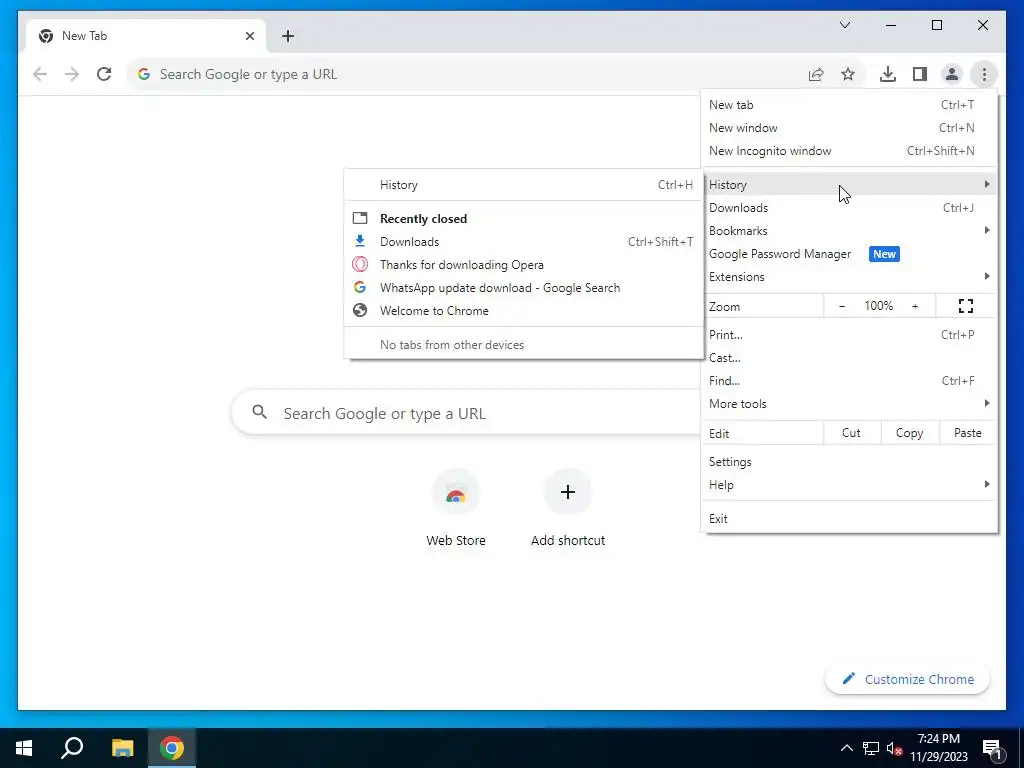Screen dimensions: 1024x768
Task: Open New Incognito window
Action: pyautogui.click(x=849, y=151)
